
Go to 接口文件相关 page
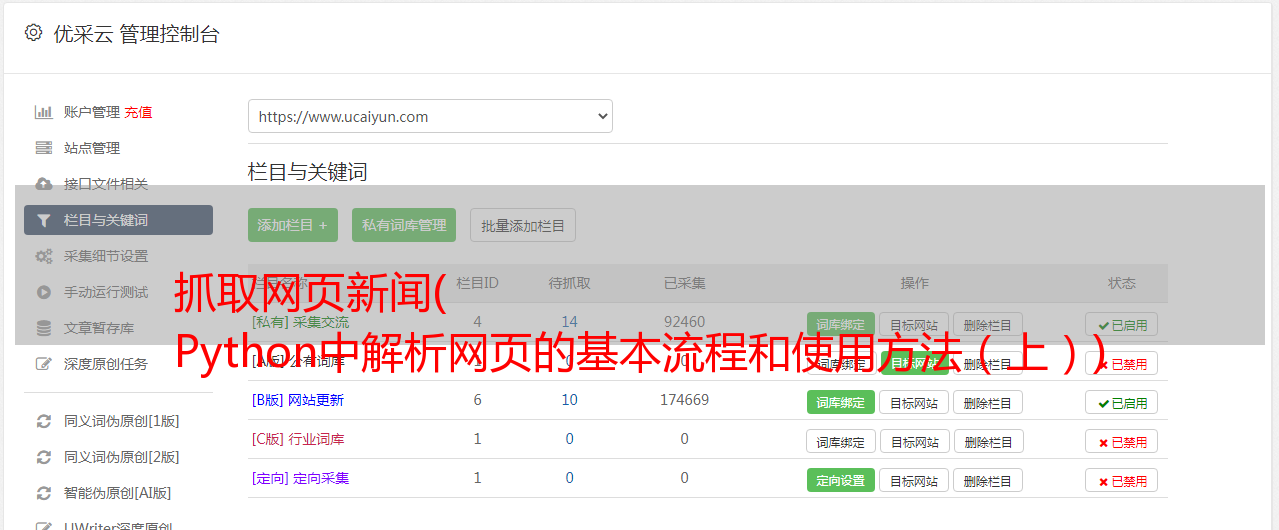(106, 184)
